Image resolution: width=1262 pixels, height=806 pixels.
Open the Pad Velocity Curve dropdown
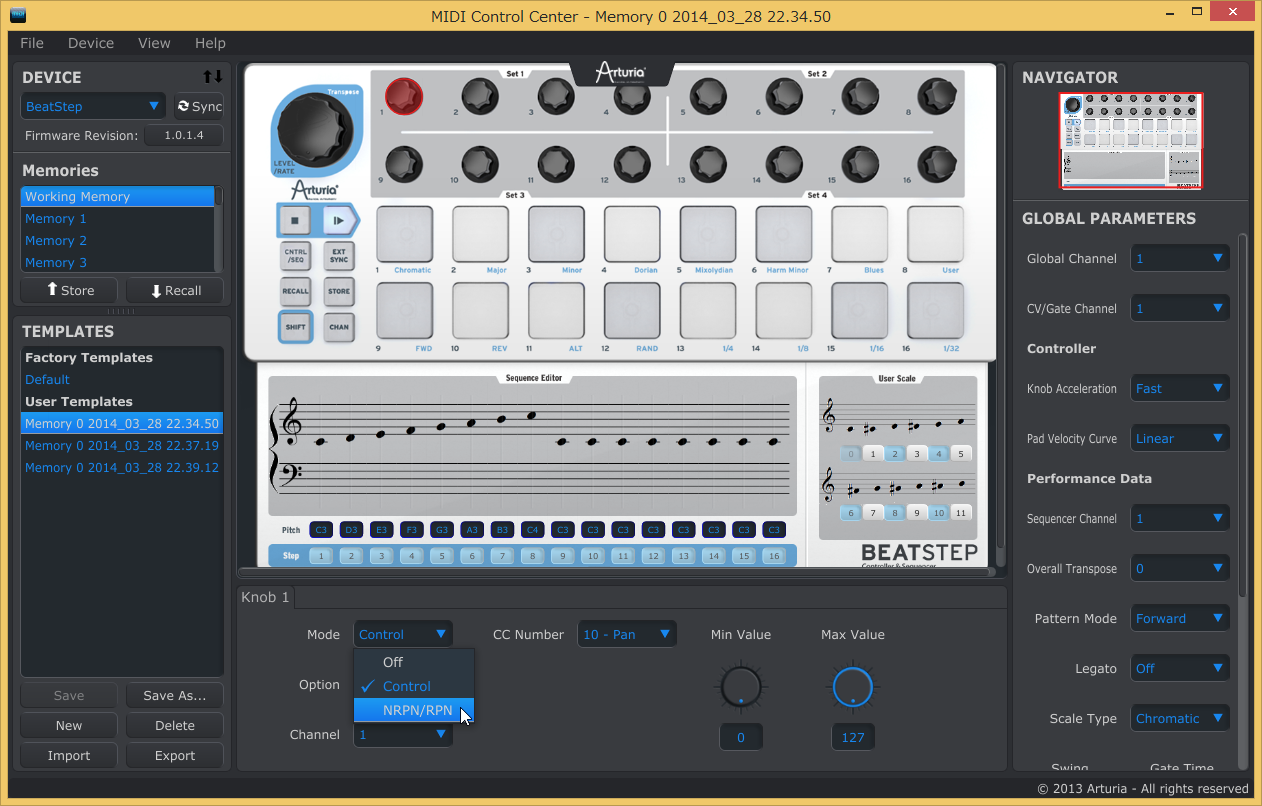(1180, 438)
